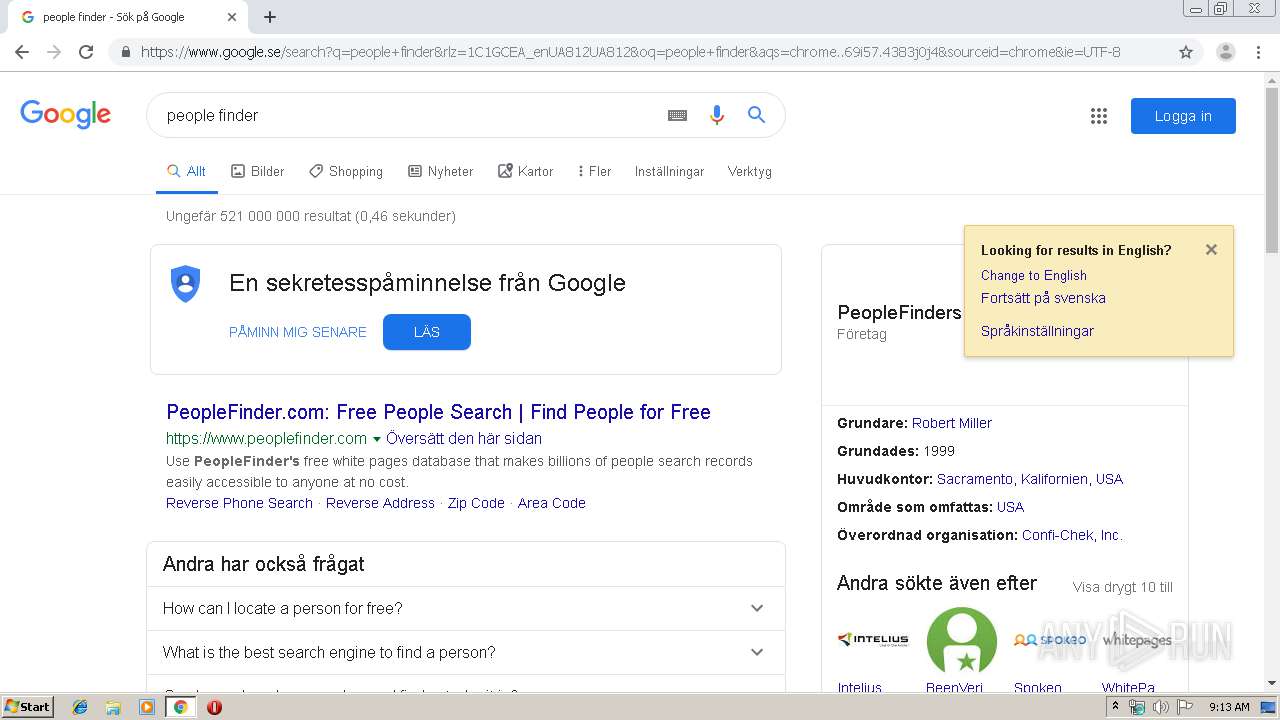
Task: Dismiss the English results popup
Action: pos(1211,250)
